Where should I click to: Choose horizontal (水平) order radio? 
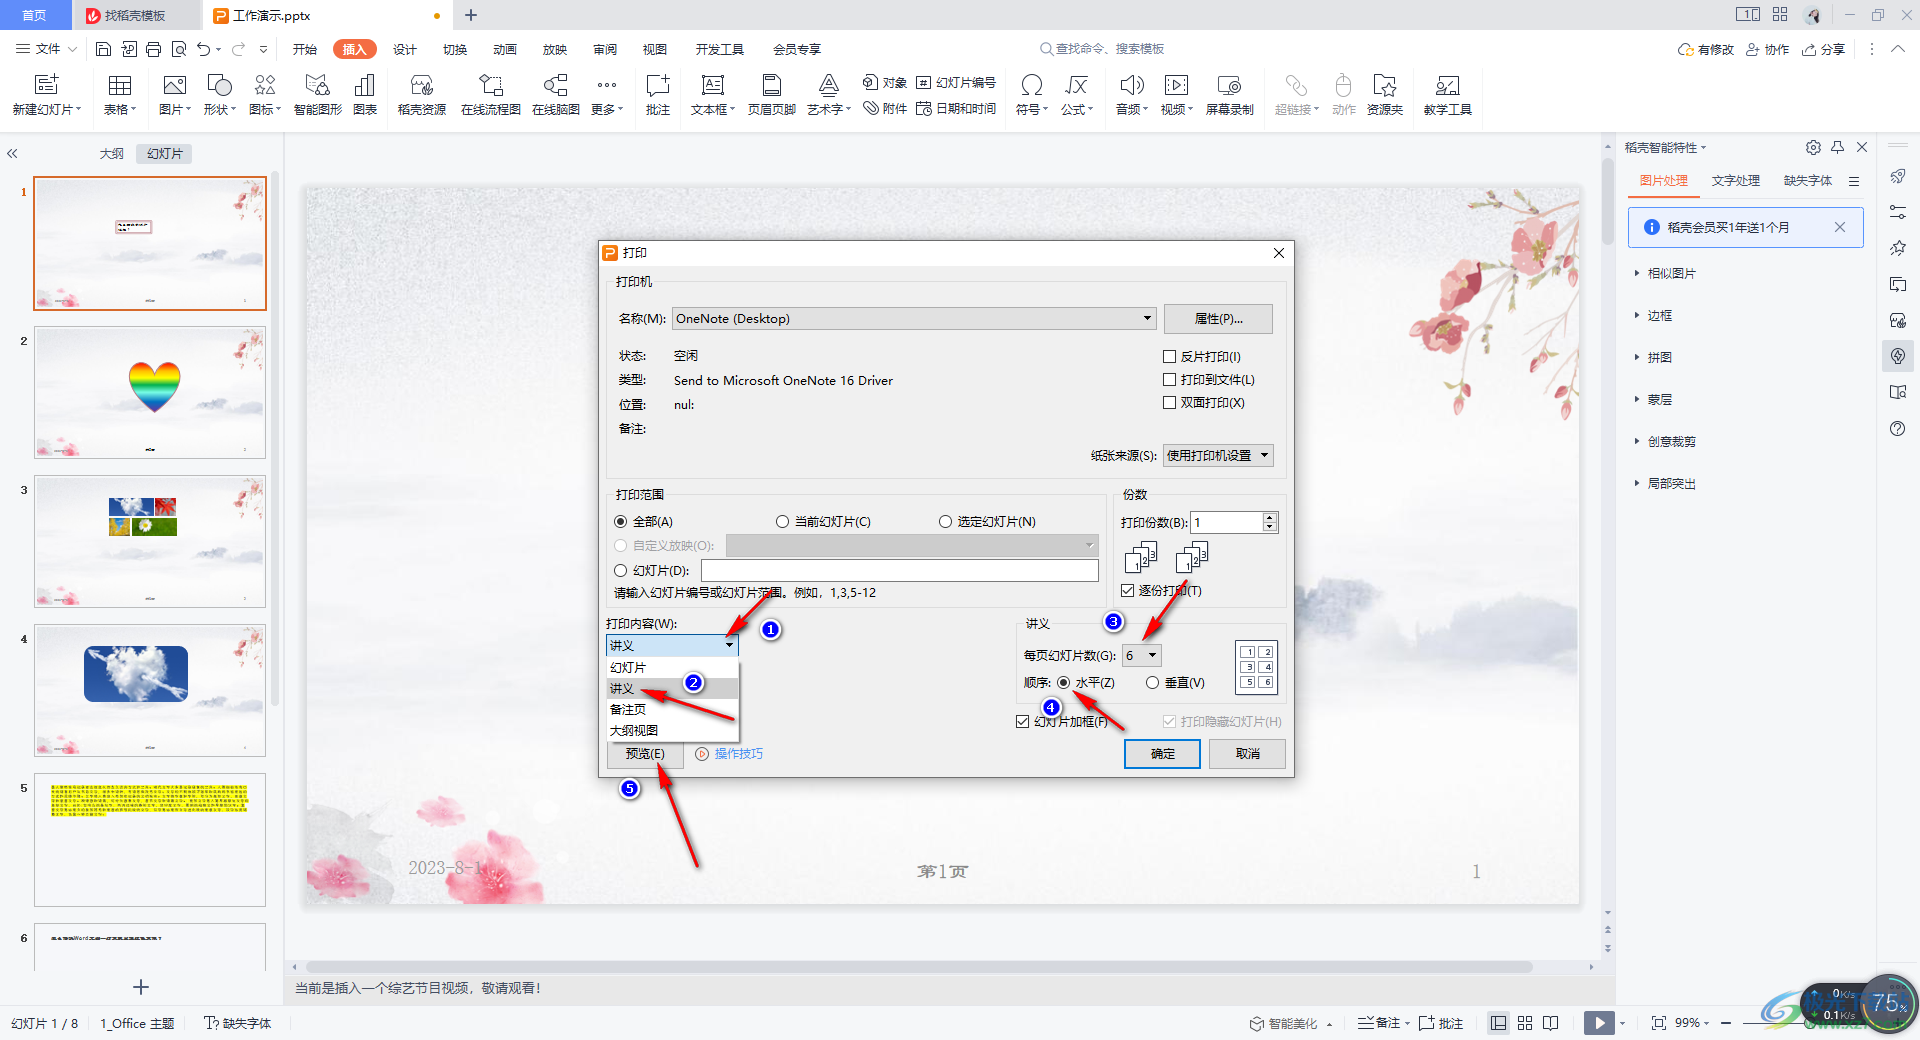(x=1063, y=682)
